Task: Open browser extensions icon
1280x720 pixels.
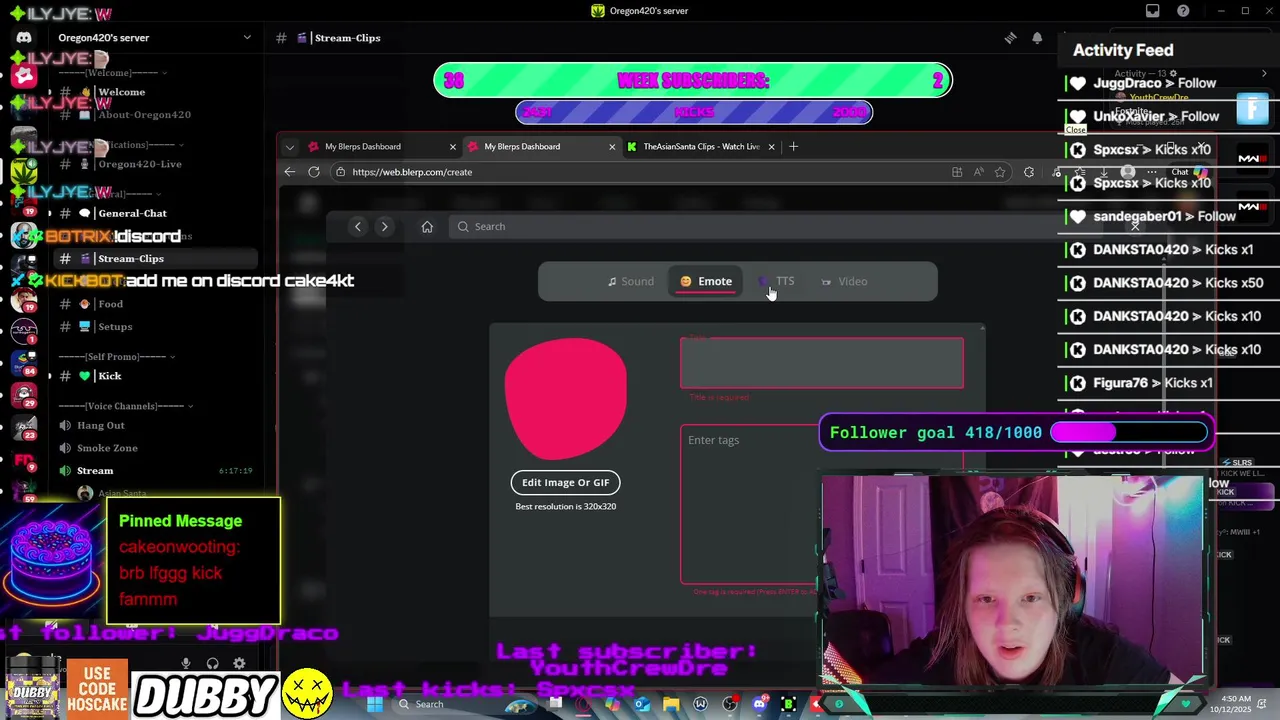Action: (1029, 172)
